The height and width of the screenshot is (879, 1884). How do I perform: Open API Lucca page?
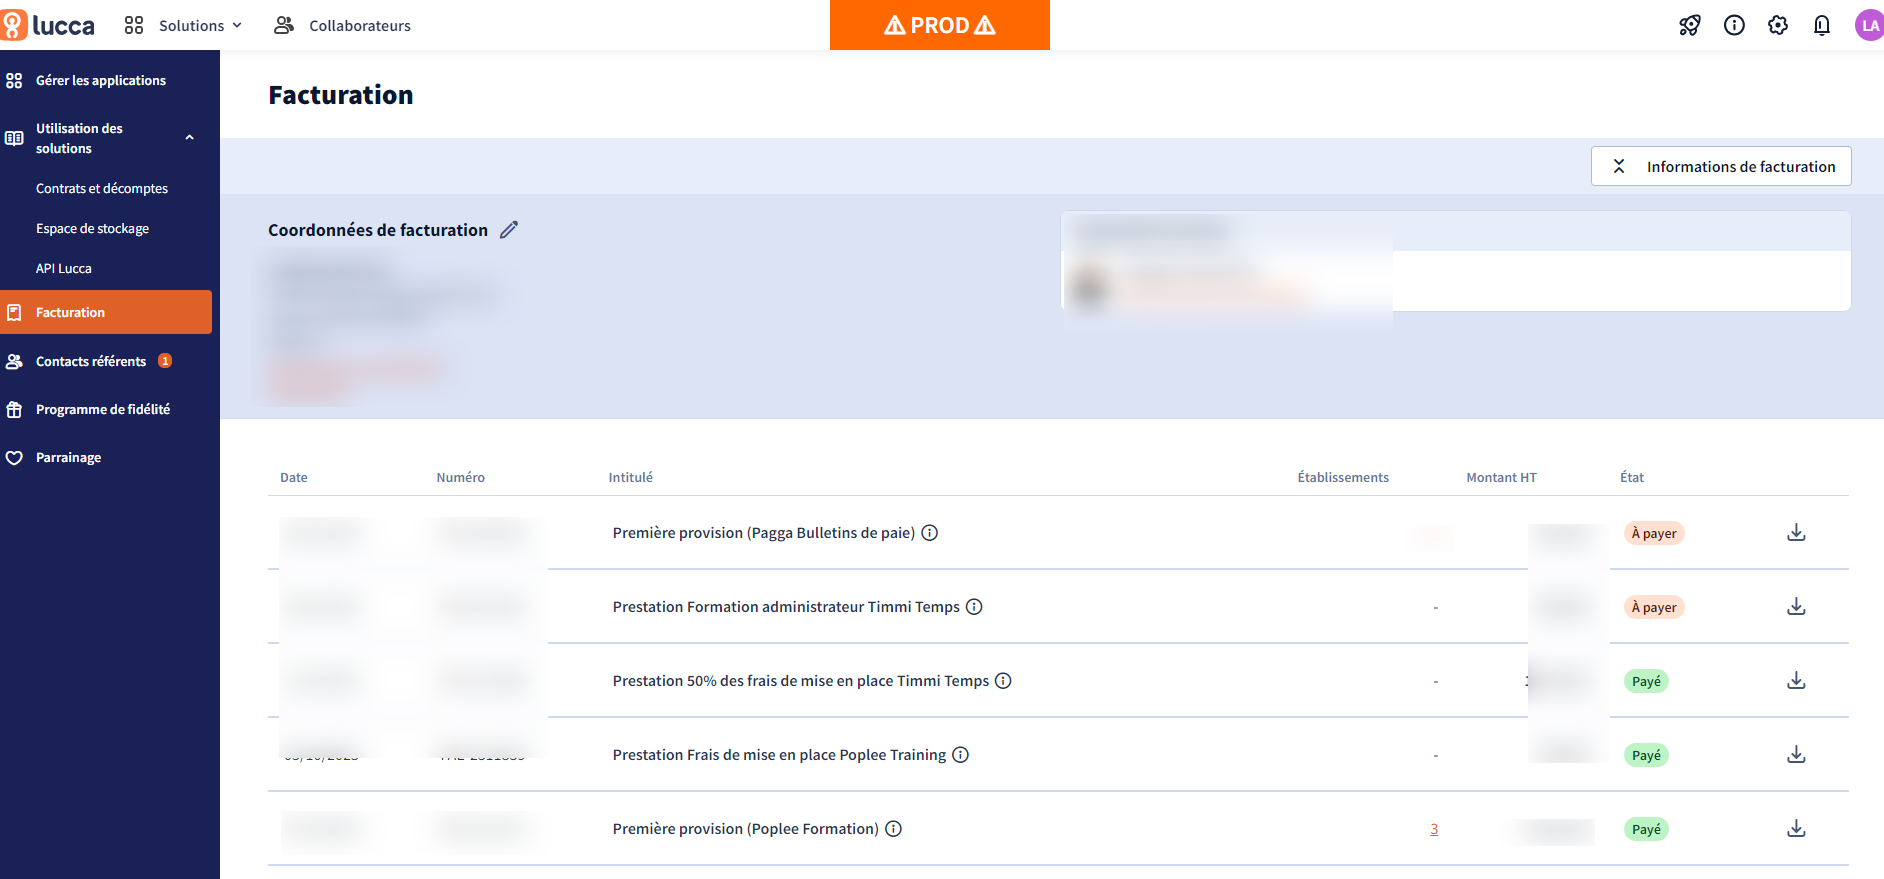63,268
